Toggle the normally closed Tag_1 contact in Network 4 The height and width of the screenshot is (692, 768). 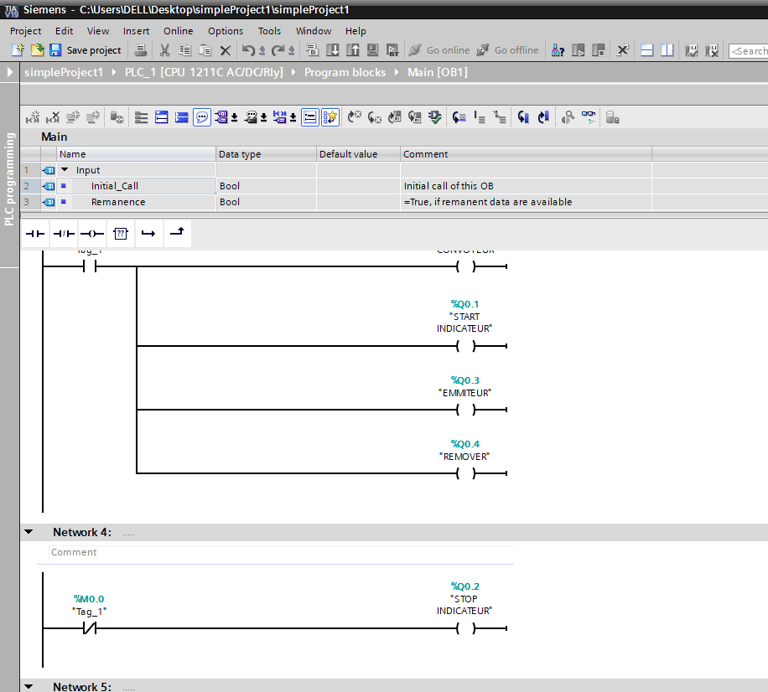pos(88,629)
